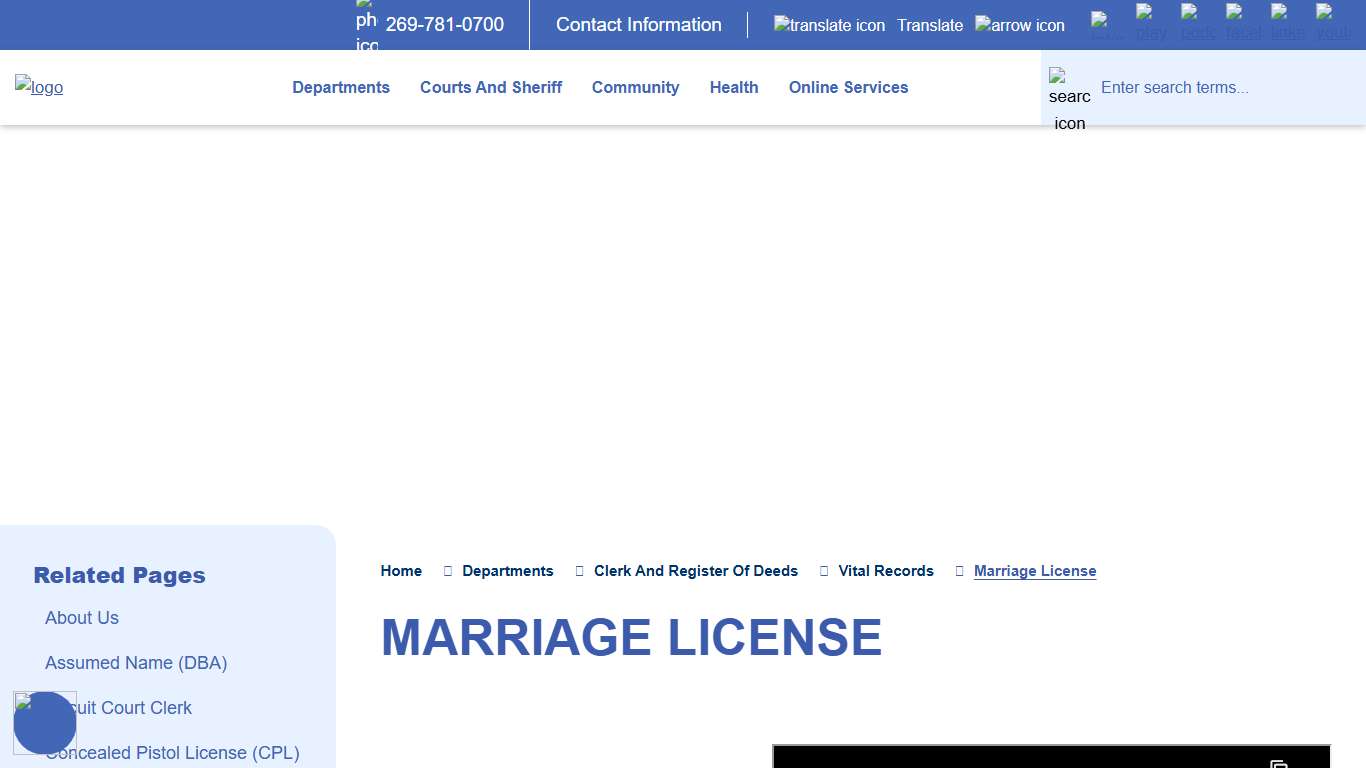Expand the Community menu
Image resolution: width=1366 pixels, height=768 pixels.
coord(635,88)
